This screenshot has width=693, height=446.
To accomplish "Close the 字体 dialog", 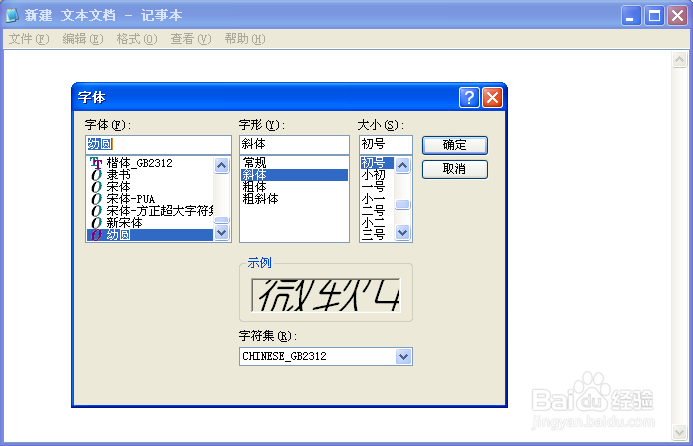I will (492, 97).
